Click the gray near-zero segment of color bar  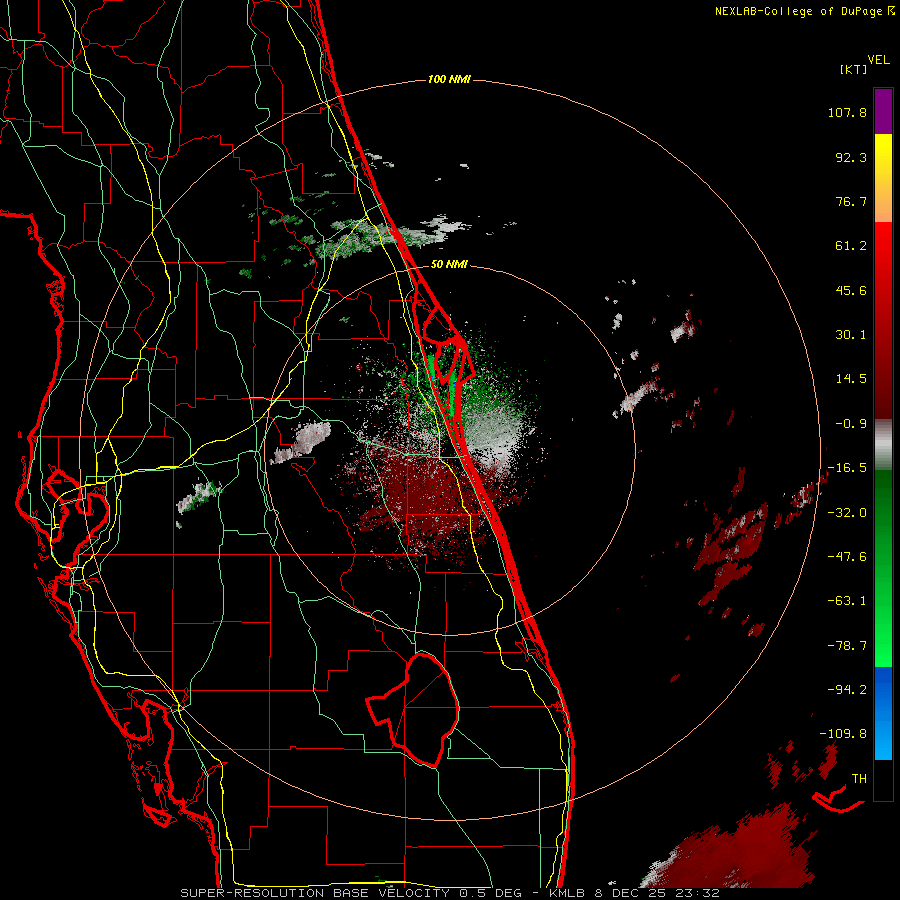[883, 446]
